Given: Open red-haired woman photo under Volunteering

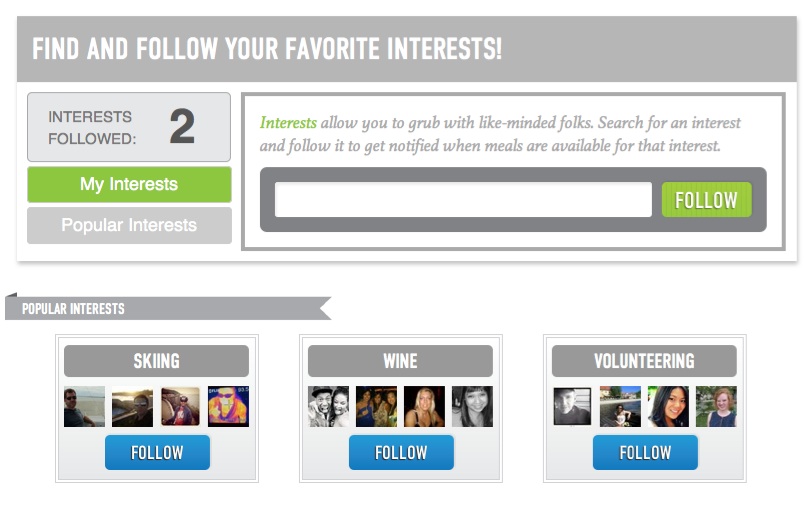Looking at the screenshot, I should point(716,407).
